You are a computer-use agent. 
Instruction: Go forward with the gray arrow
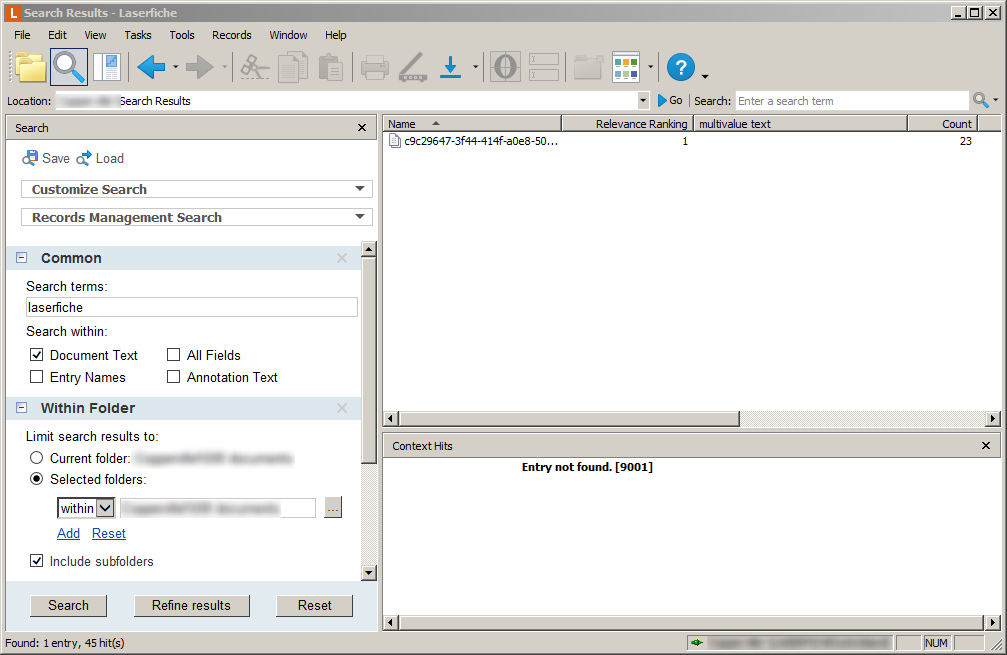(199, 67)
